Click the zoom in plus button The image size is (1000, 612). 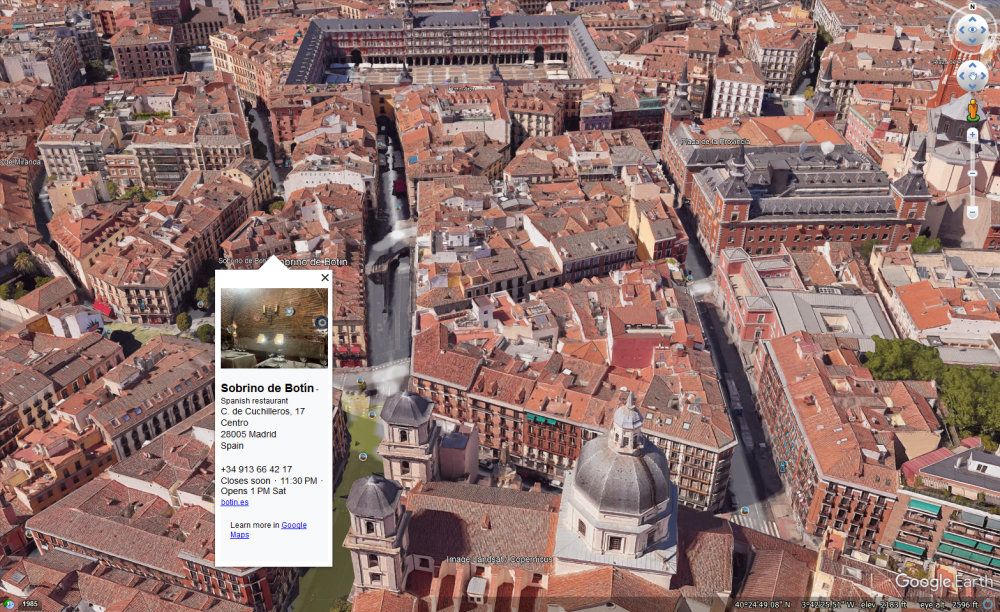972,134
